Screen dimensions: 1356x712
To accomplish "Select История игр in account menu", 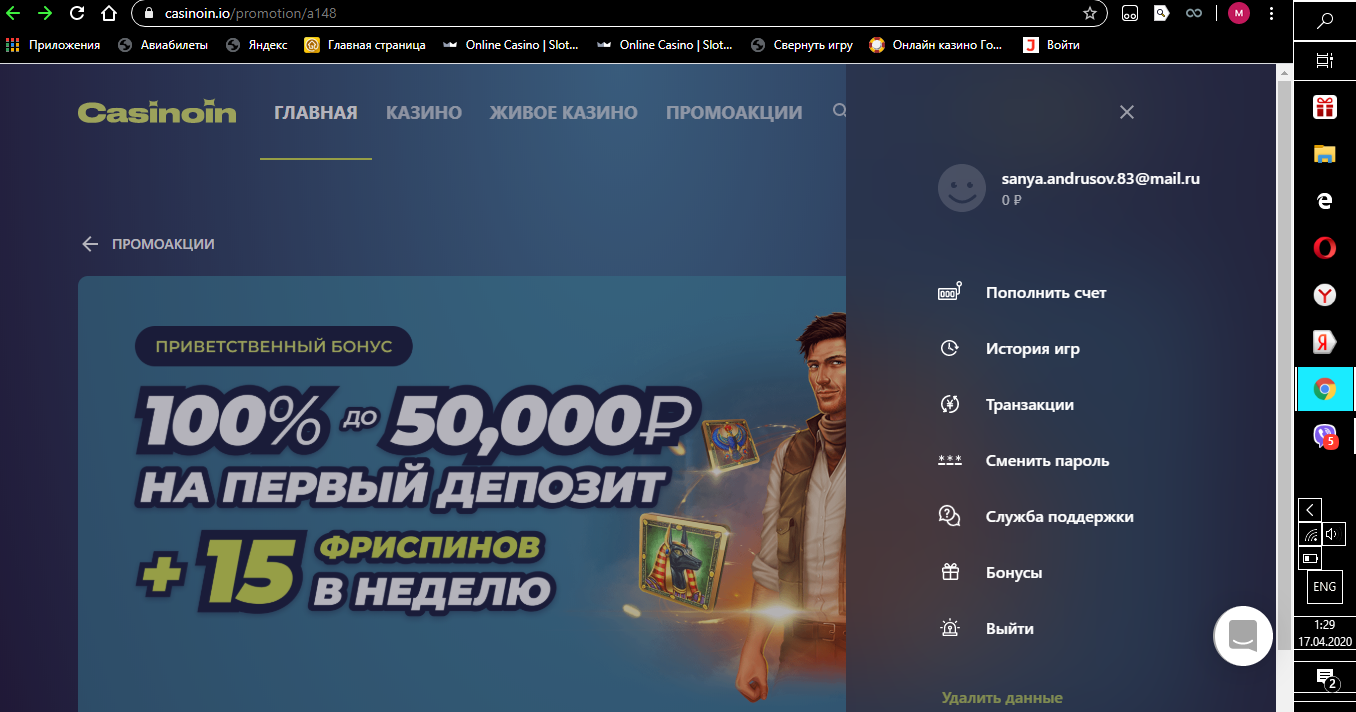I will point(1033,349).
